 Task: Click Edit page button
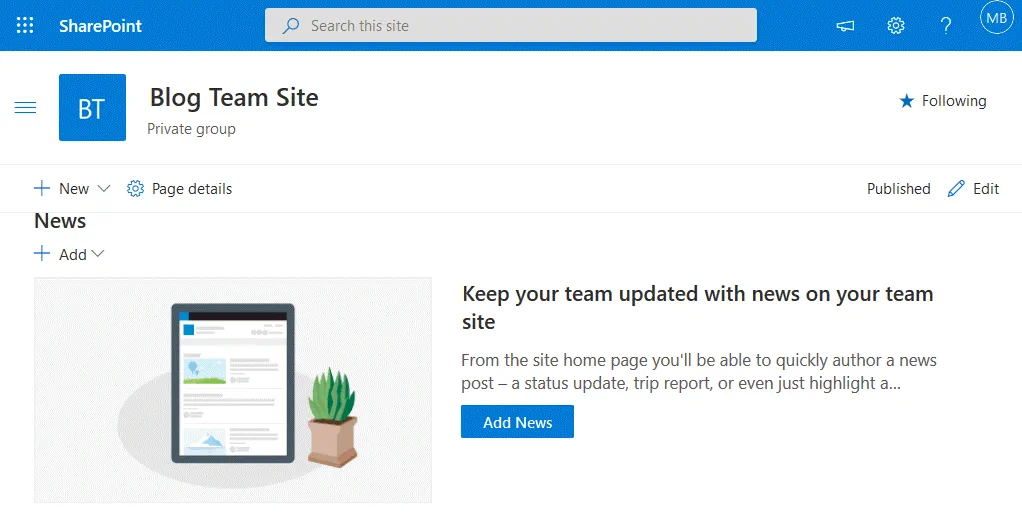click(973, 188)
